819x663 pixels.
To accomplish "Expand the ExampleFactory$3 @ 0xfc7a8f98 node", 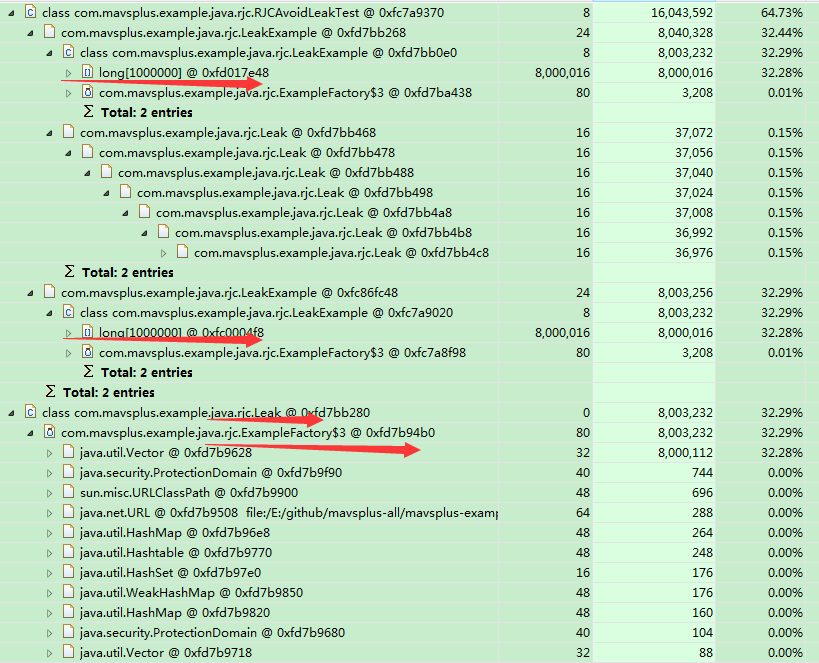I will click(68, 353).
